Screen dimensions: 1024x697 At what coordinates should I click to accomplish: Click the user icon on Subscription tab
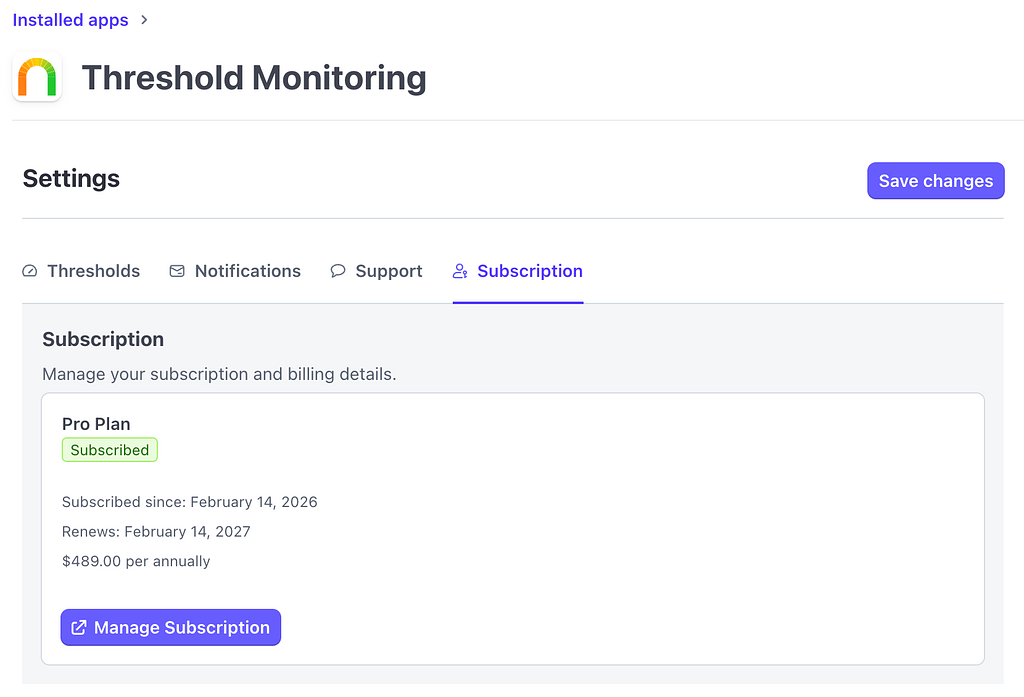tap(460, 271)
